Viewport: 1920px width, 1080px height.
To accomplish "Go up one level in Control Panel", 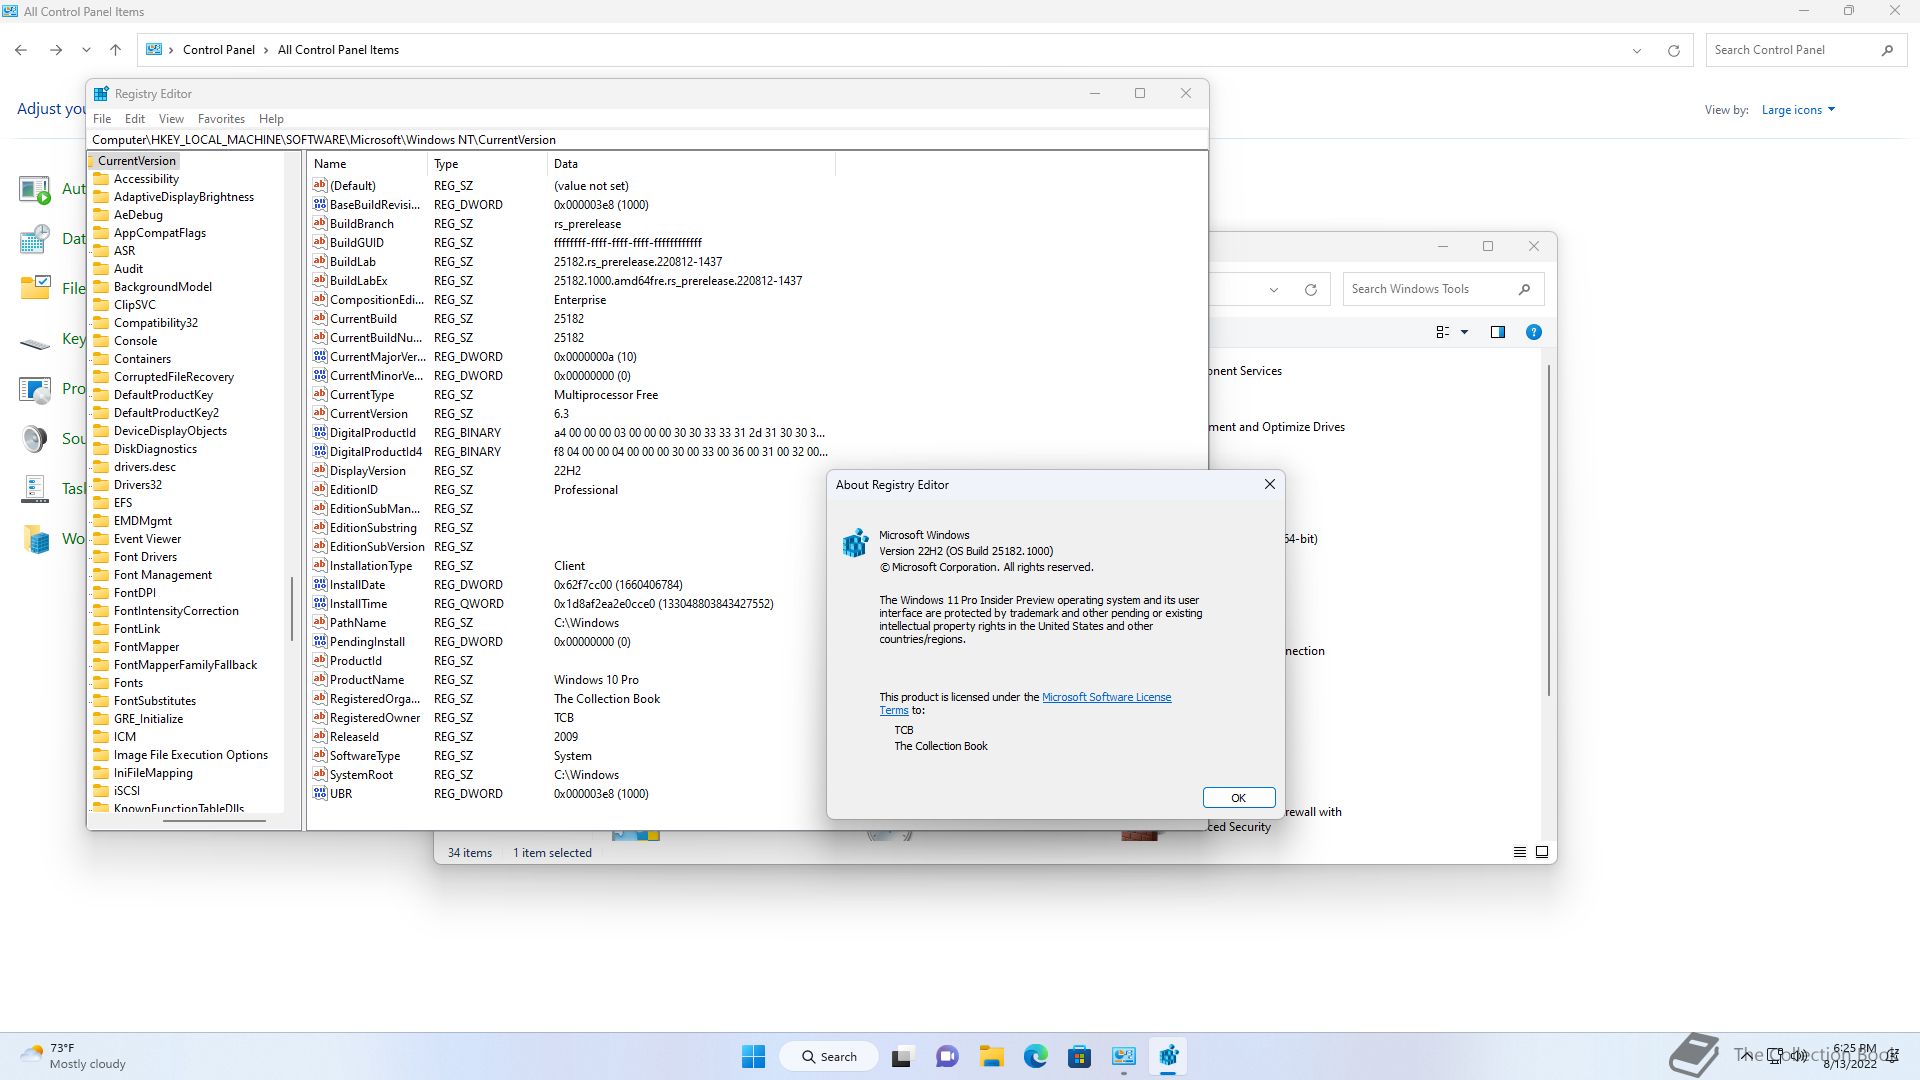I will click(115, 50).
